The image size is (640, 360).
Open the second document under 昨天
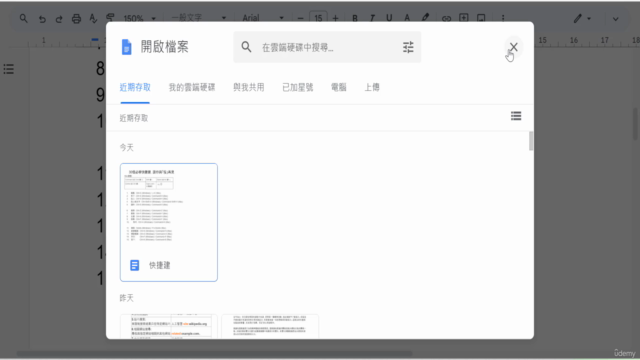coord(270,326)
